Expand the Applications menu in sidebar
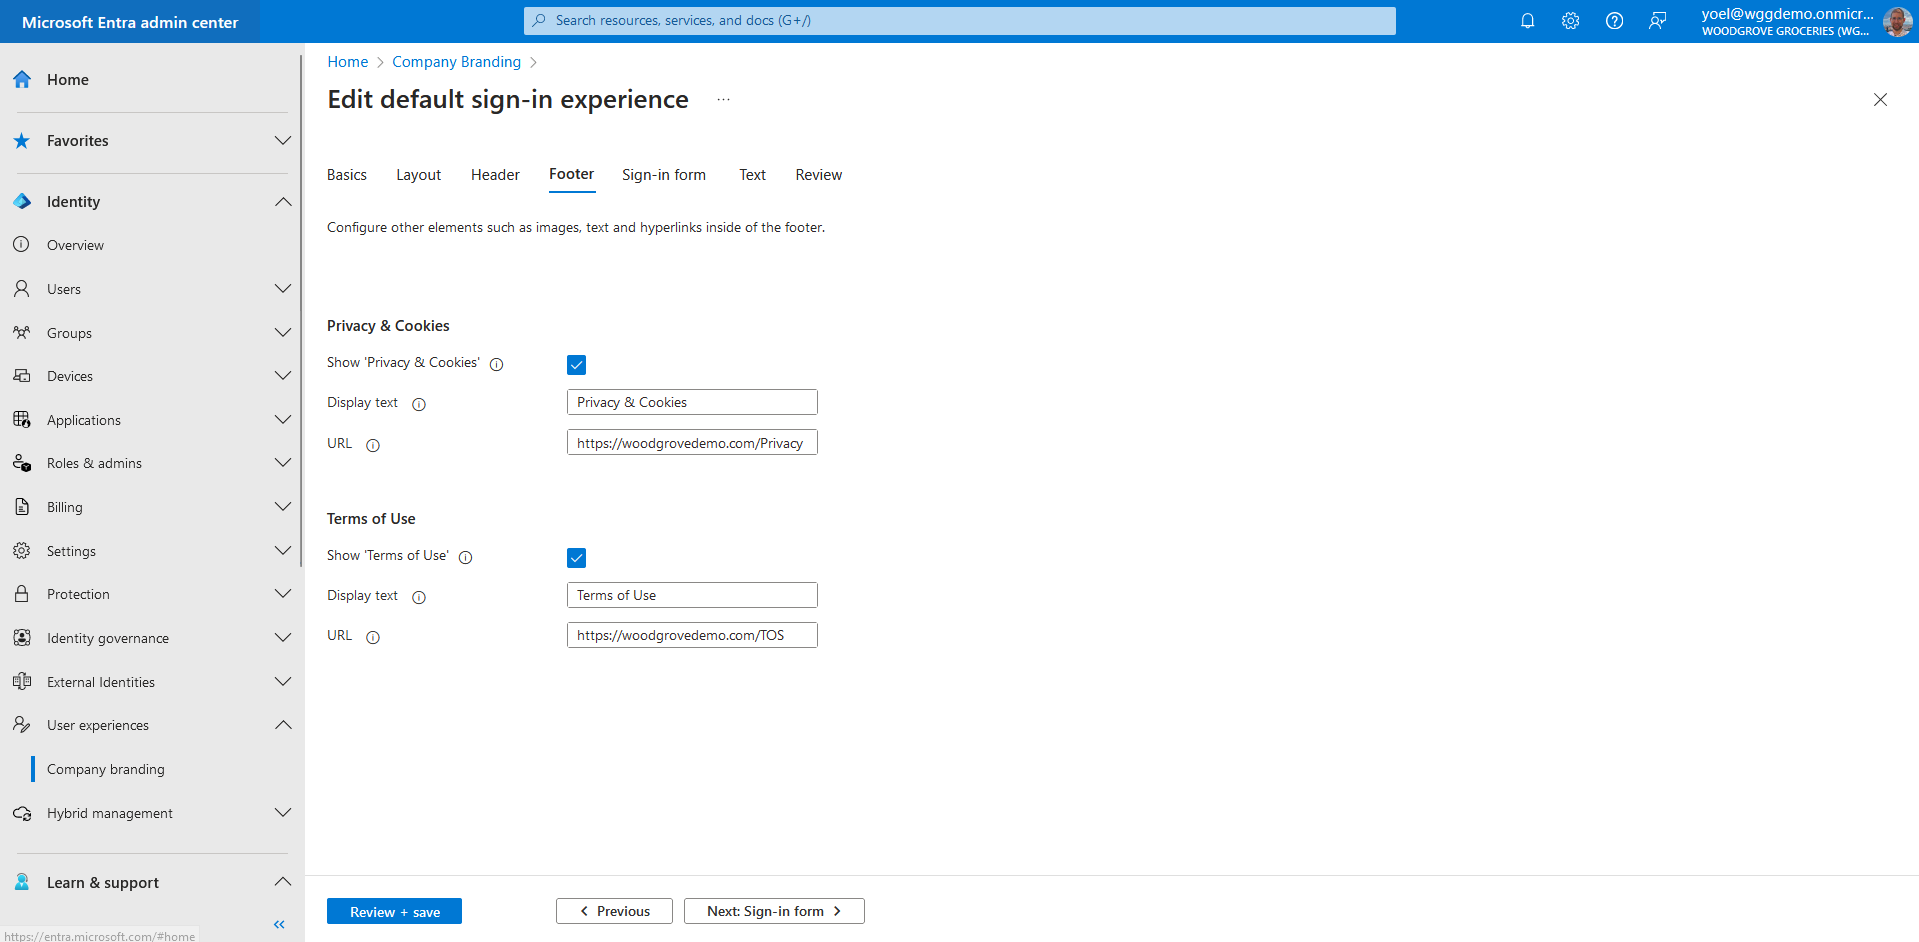This screenshot has width=1919, height=942. tap(283, 420)
